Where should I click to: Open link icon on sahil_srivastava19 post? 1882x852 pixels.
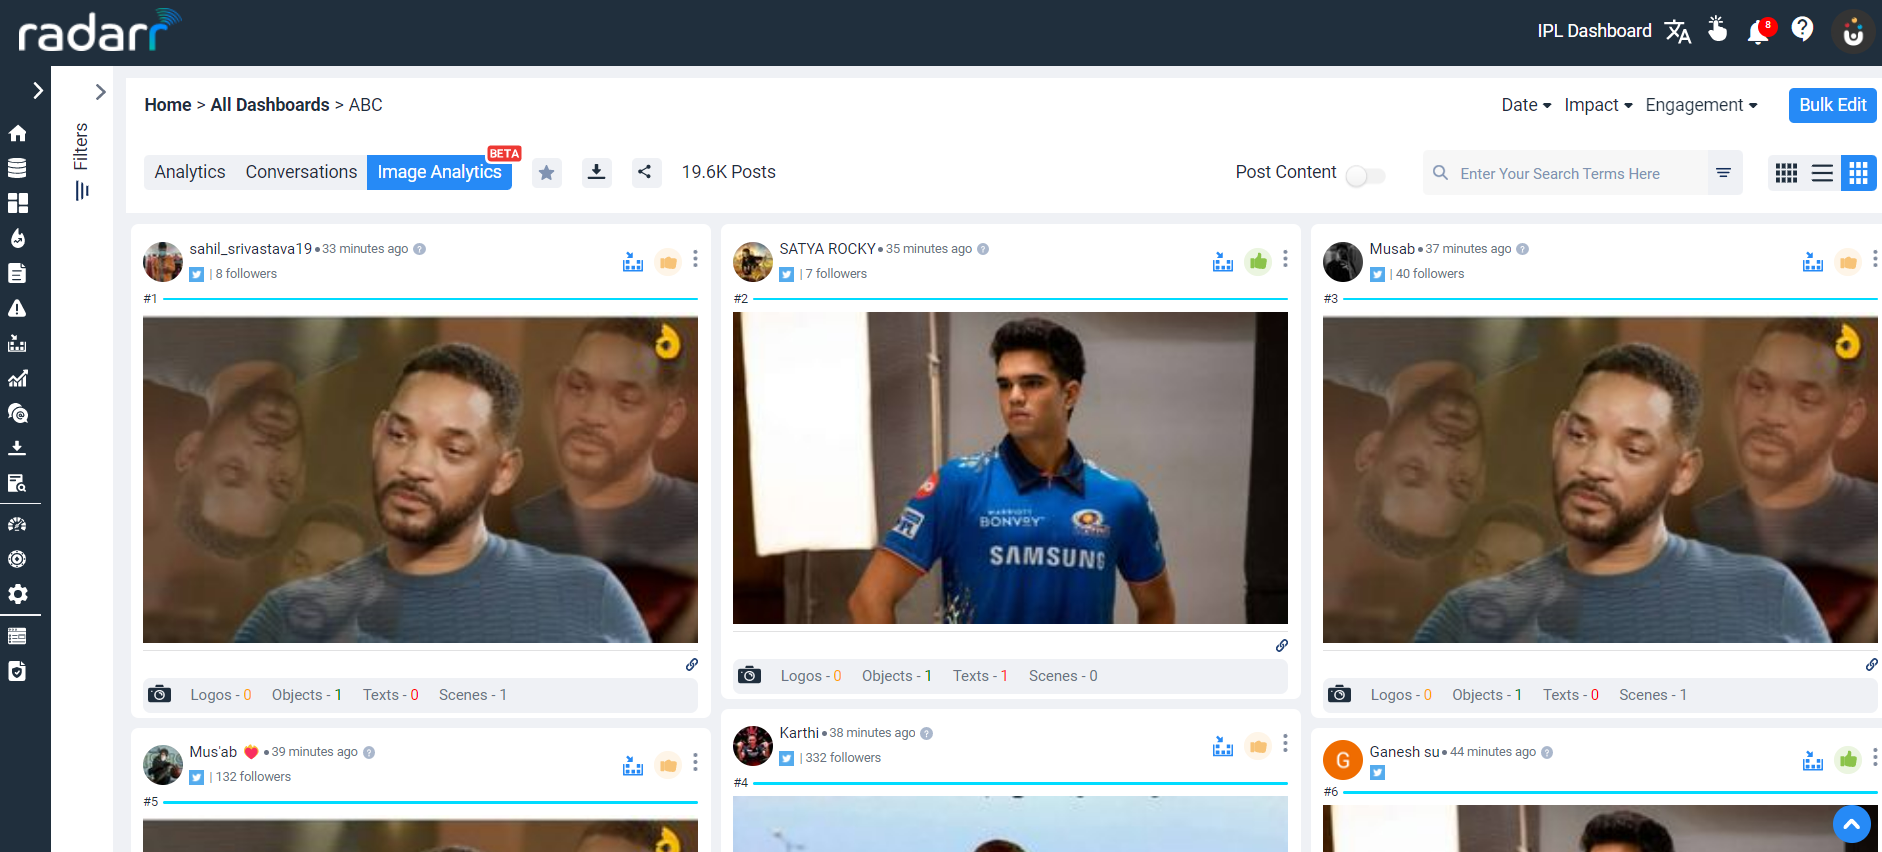coord(691,664)
